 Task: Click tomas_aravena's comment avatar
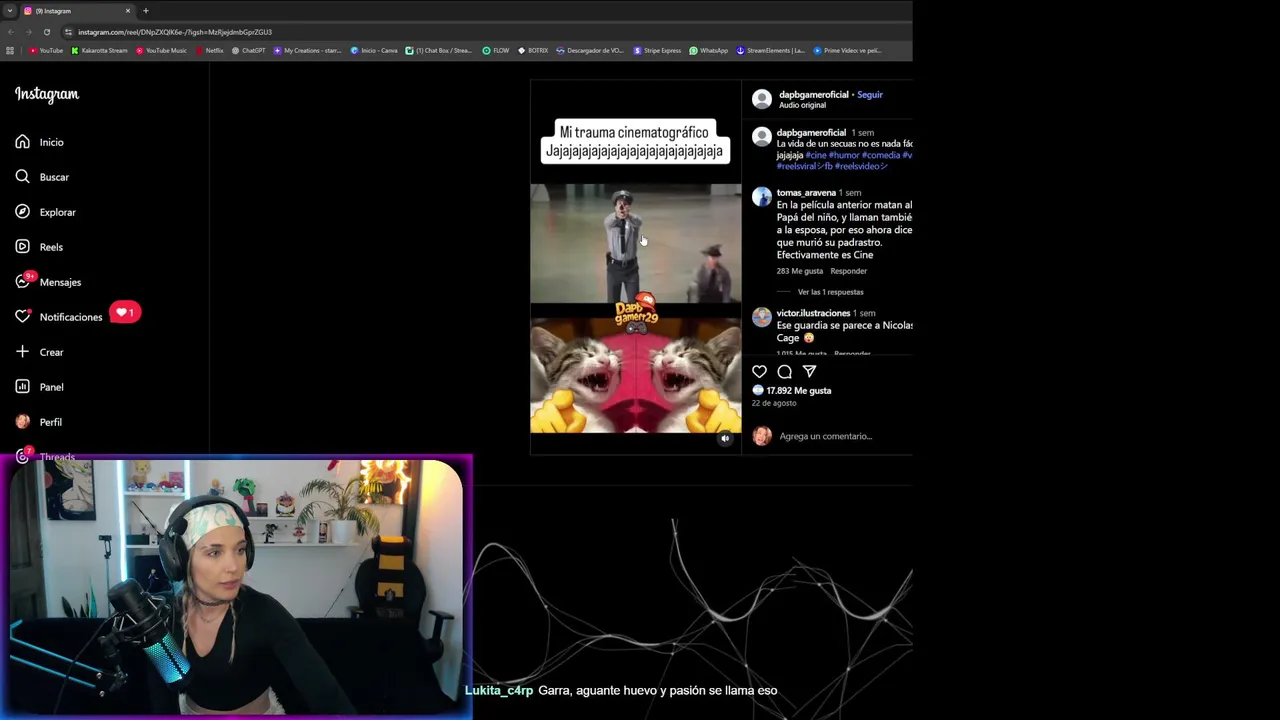tap(762, 197)
